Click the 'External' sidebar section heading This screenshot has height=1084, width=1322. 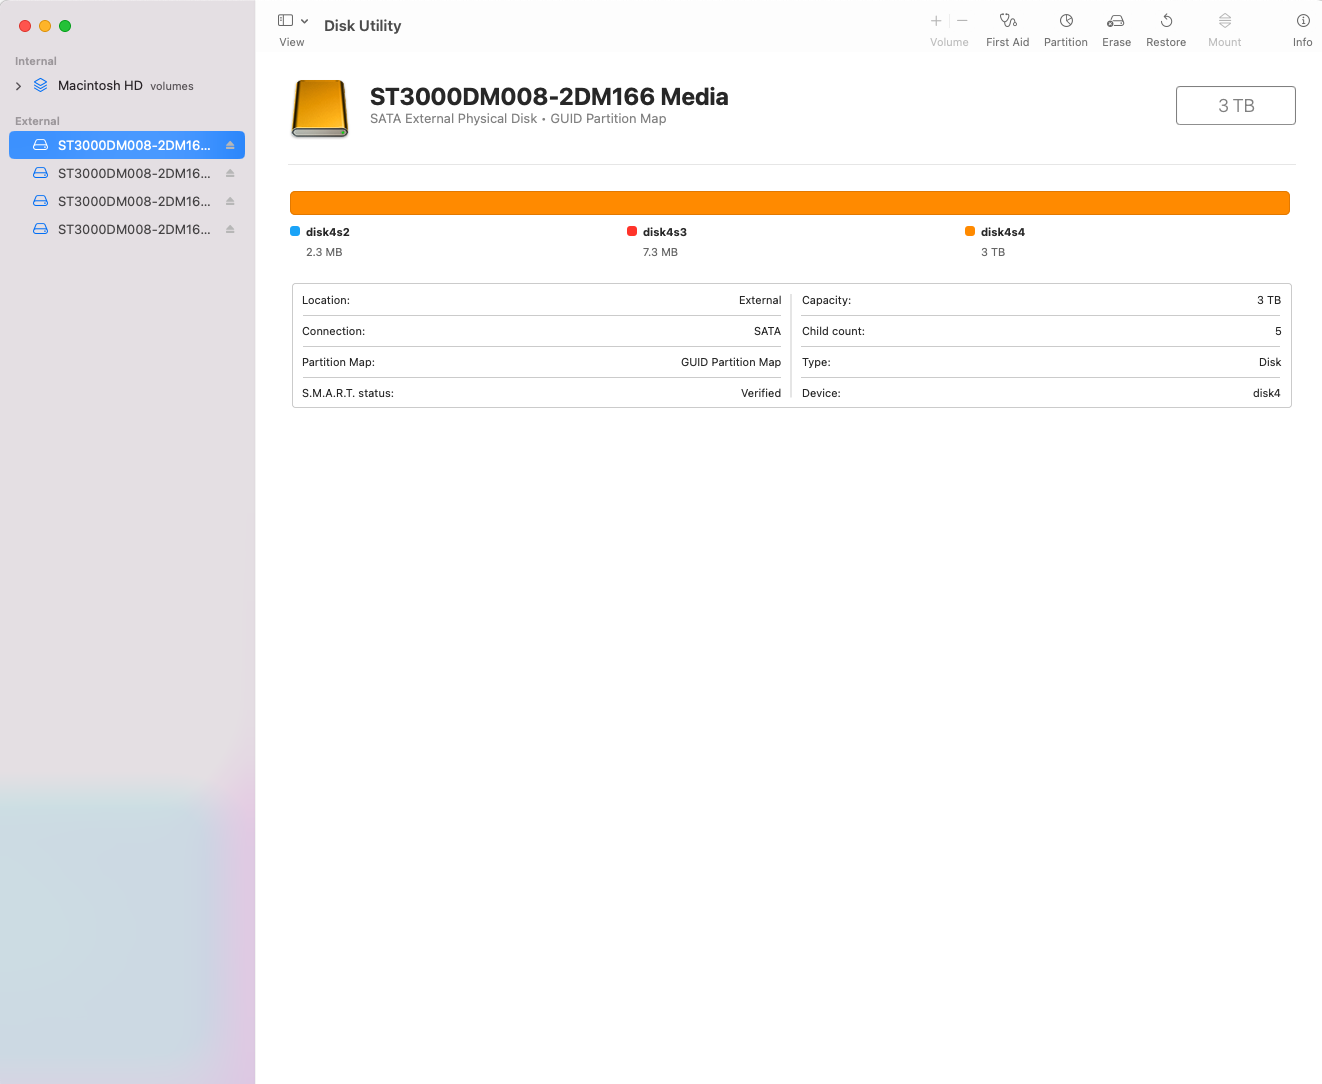[37, 121]
